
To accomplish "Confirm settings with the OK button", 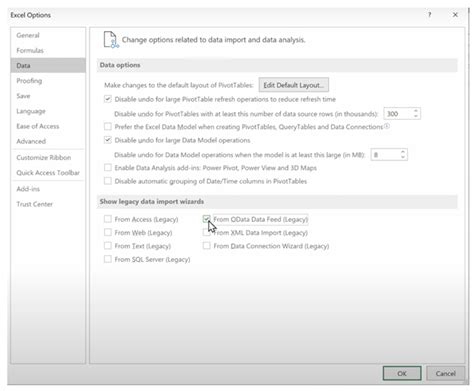I will point(402,373).
